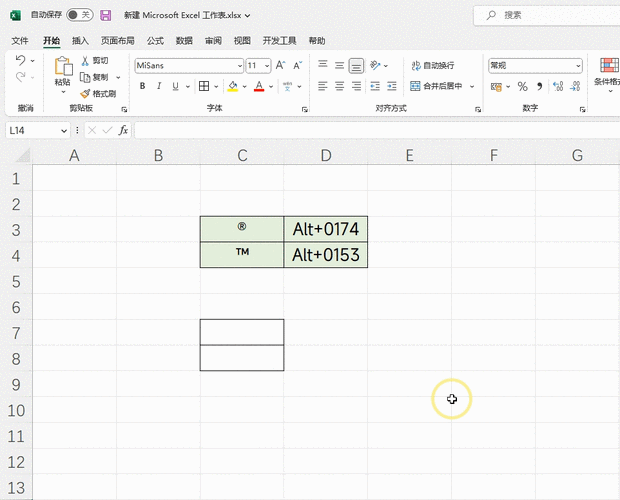Increase font size with larger A
Image resolution: width=620 pixels, height=500 pixels.
[x=280, y=65]
